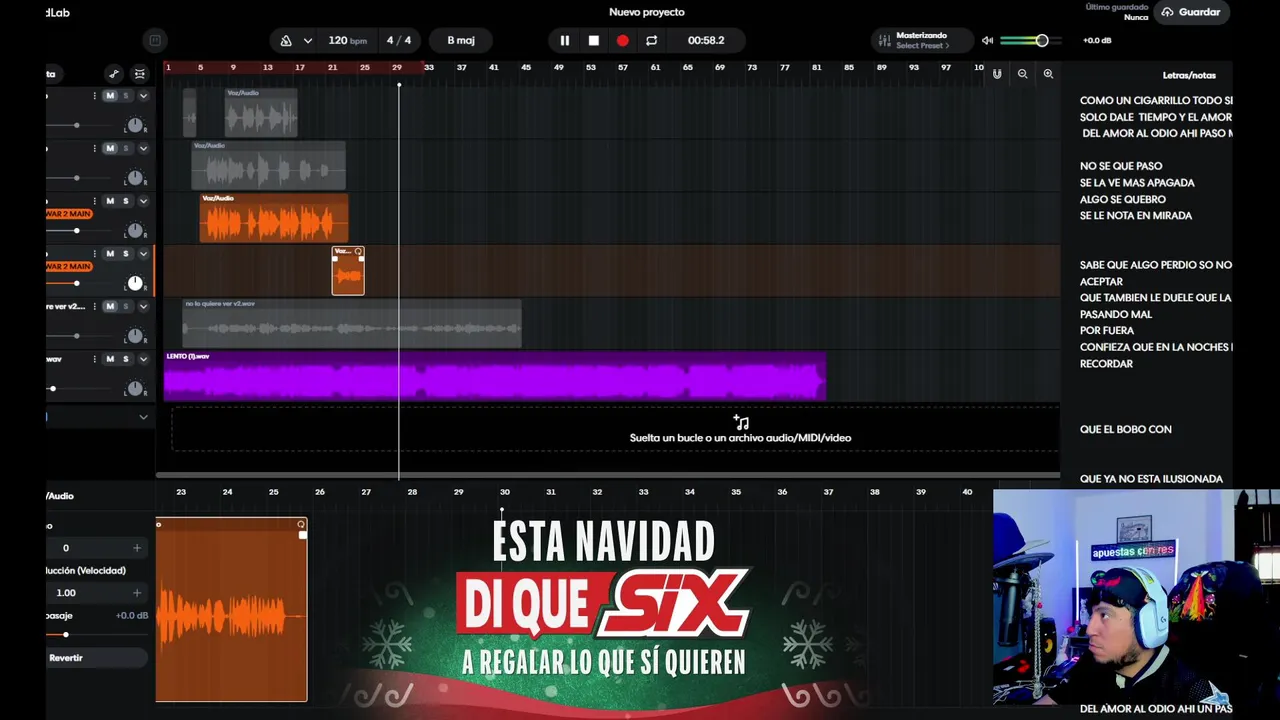Start recording with the red button
Image resolution: width=1280 pixels, height=720 pixels.
pyautogui.click(x=623, y=41)
